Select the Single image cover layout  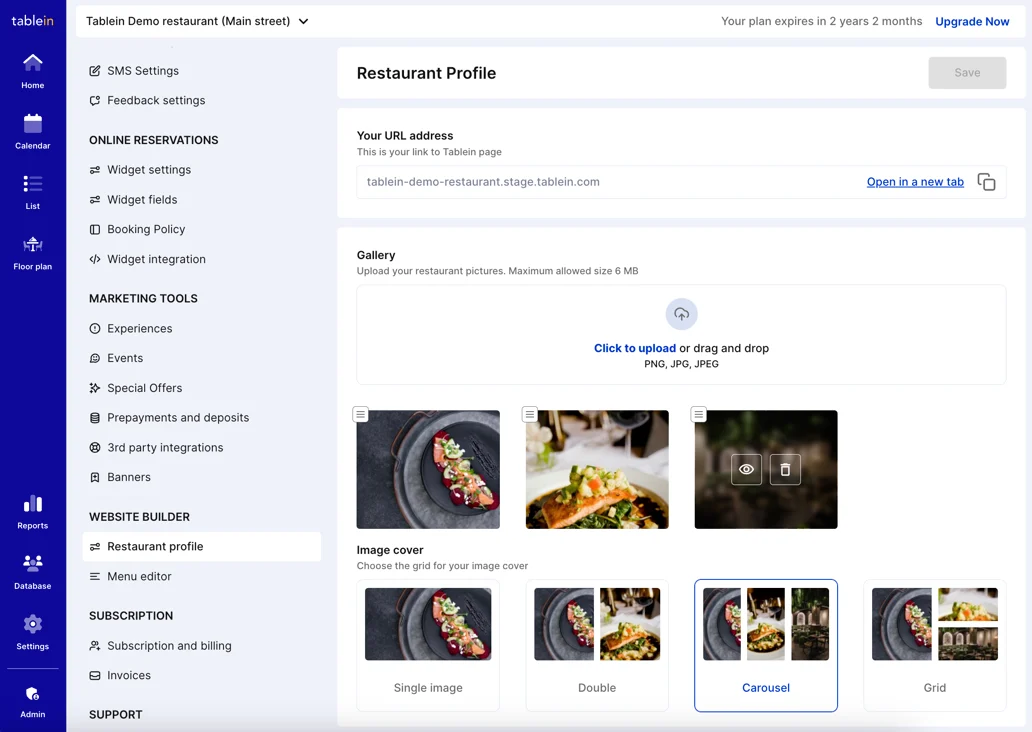[428, 645]
